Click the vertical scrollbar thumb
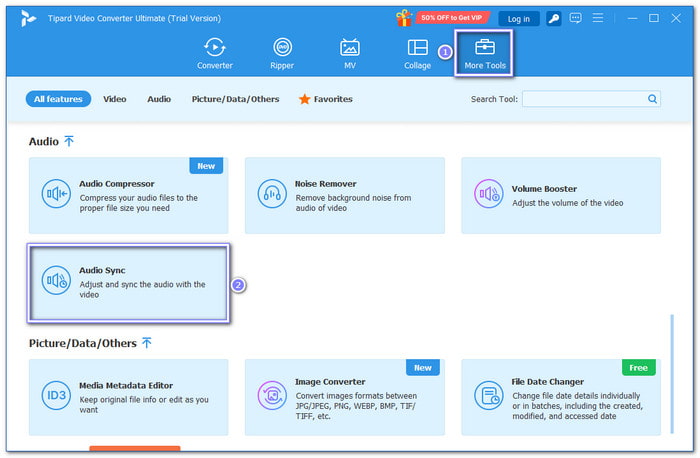Screen dimensions: 700x458 pos(672,374)
